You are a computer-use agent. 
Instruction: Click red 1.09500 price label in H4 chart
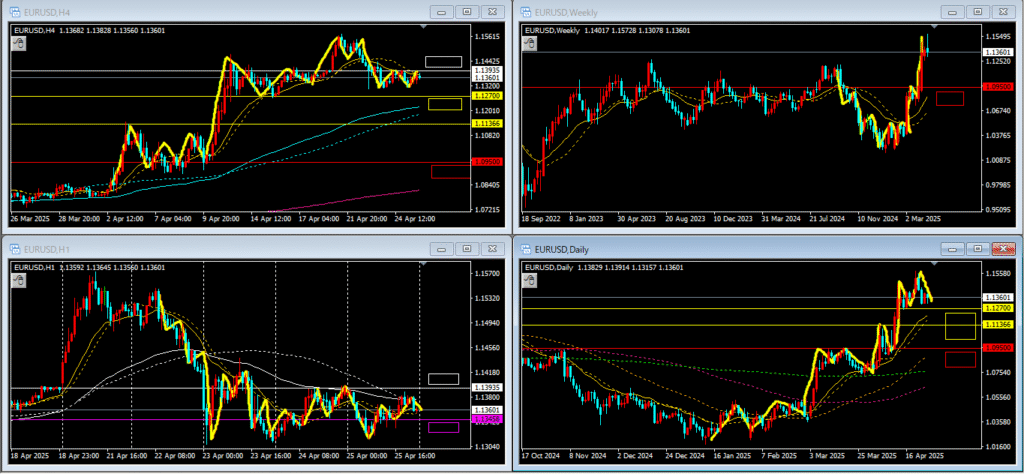pyautogui.click(x=489, y=162)
